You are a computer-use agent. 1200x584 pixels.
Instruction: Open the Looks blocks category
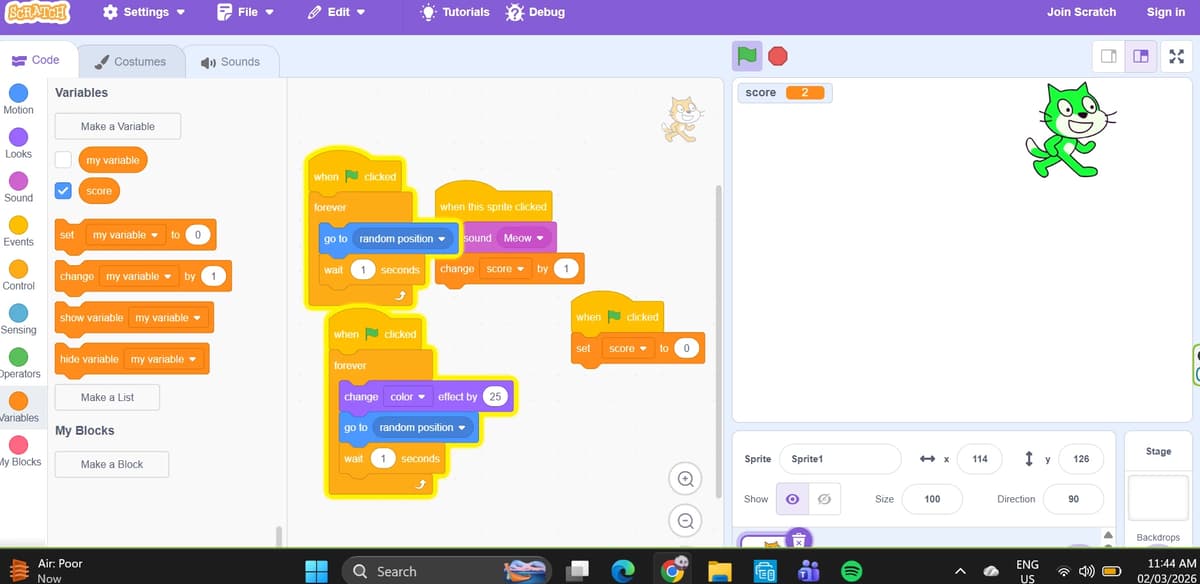tap(18, 143)
